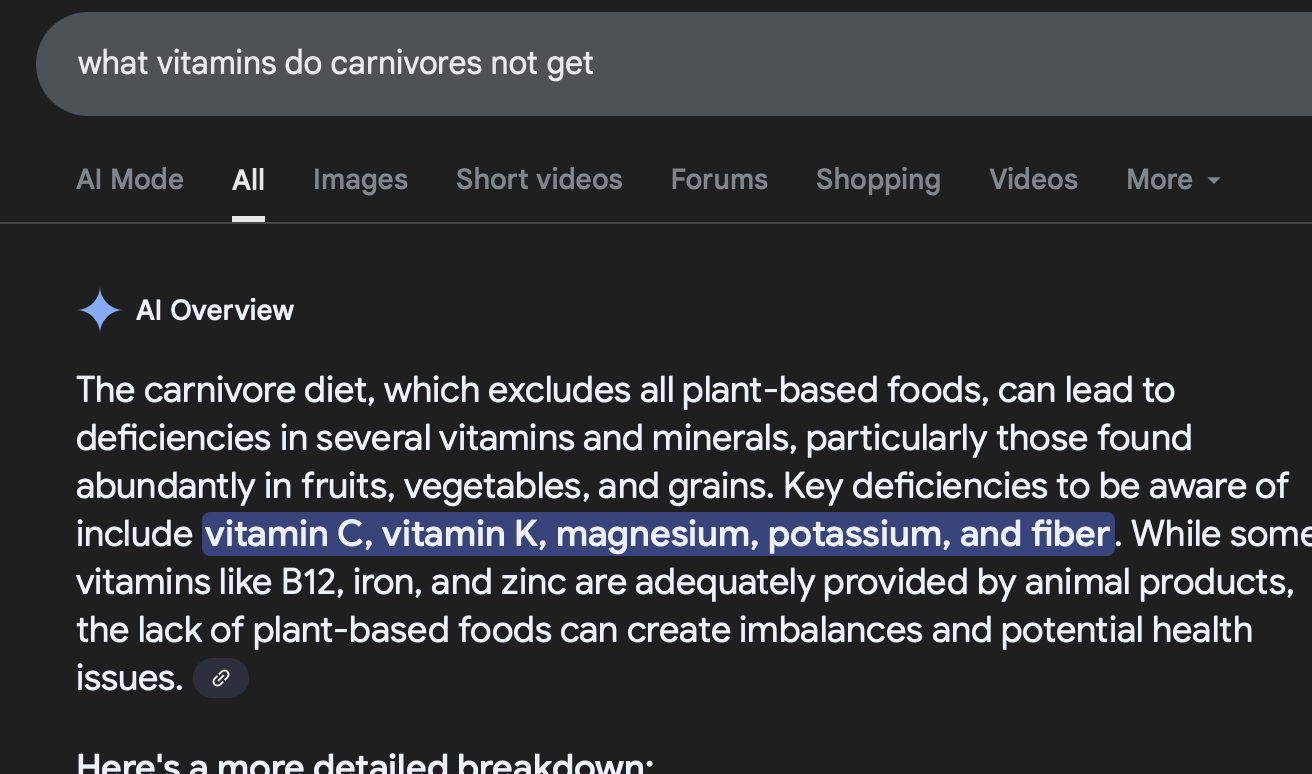This screenshot has height=774, width=1312.
Task: Switch to the AI Mode tab
Action: [130, 180]
